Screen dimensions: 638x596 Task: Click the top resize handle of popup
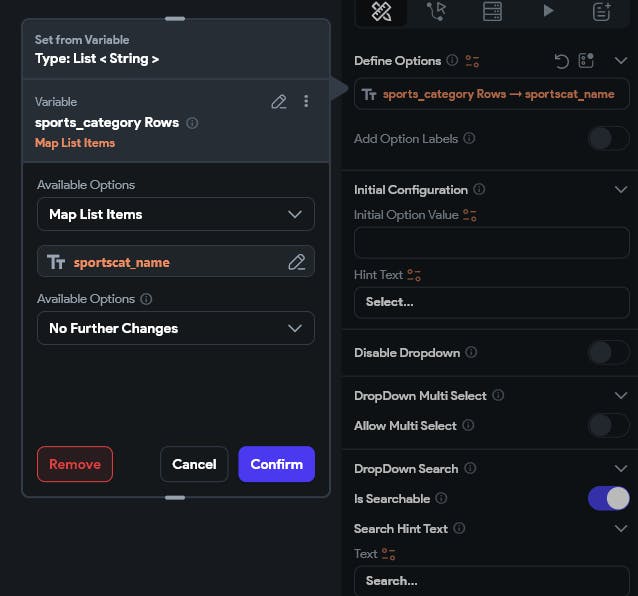point(175,19)
